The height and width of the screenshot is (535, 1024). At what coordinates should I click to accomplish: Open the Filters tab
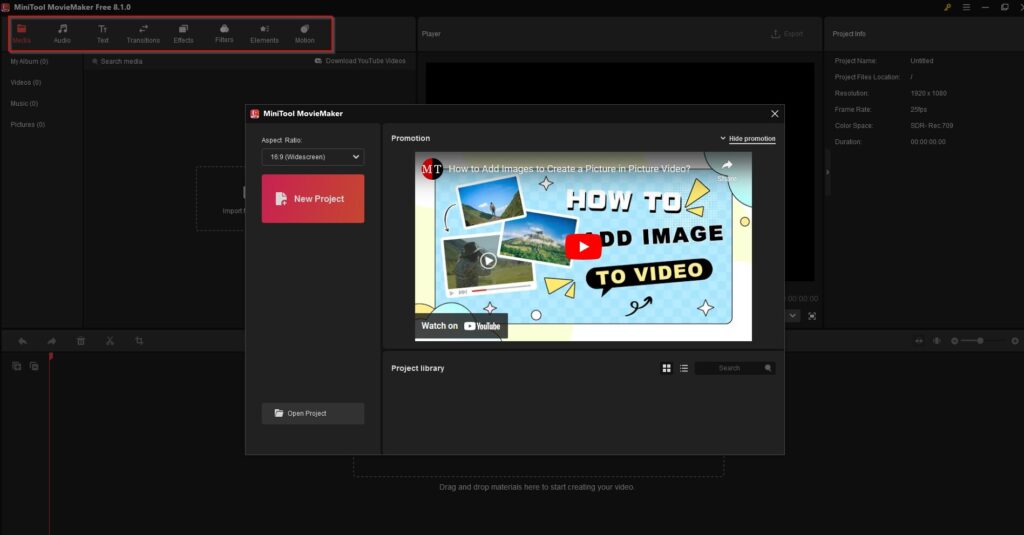(x=224, y=34)
